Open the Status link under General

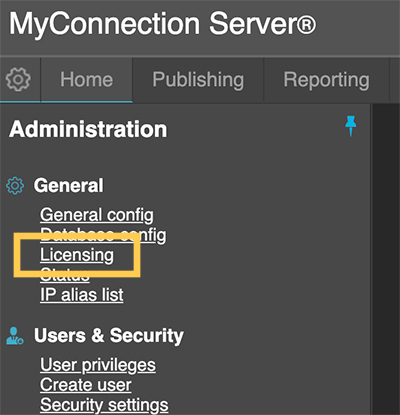65,275
